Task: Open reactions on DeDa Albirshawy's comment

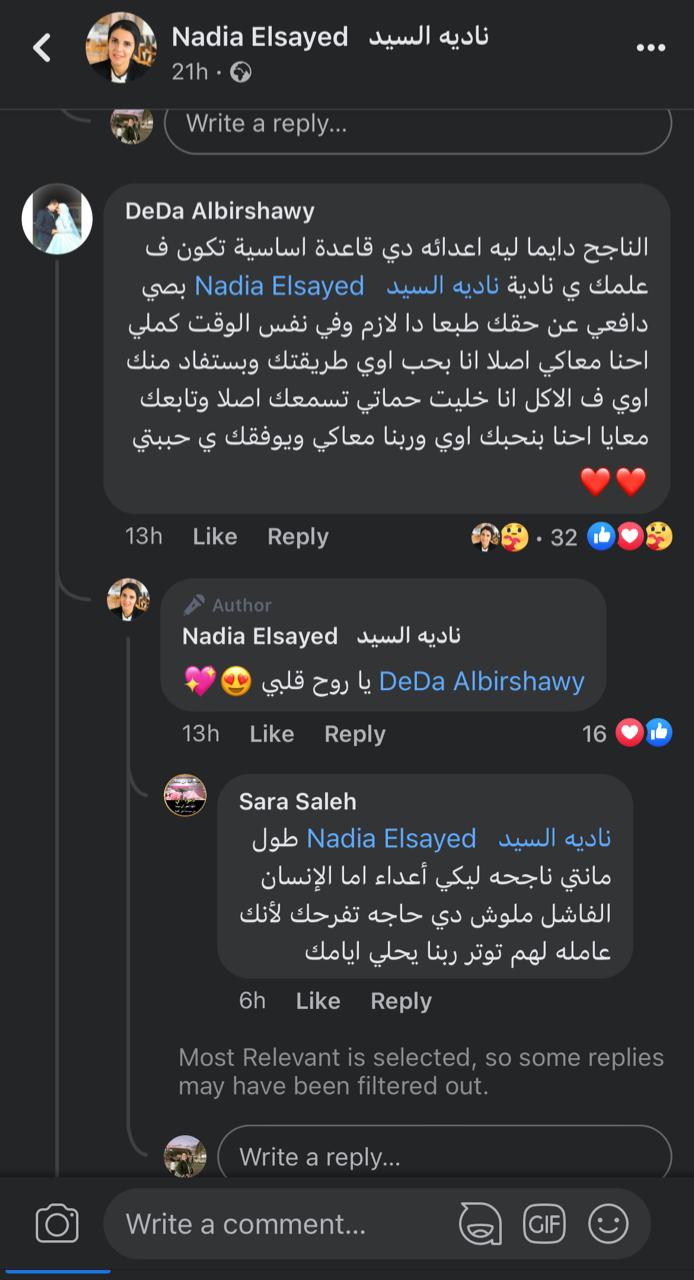Action: pos(630,537)
